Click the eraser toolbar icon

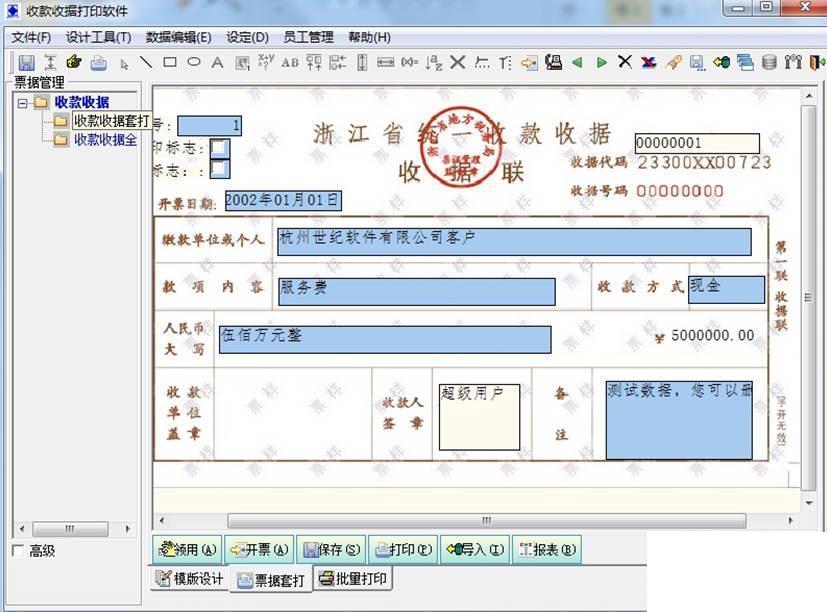(673, 62)
